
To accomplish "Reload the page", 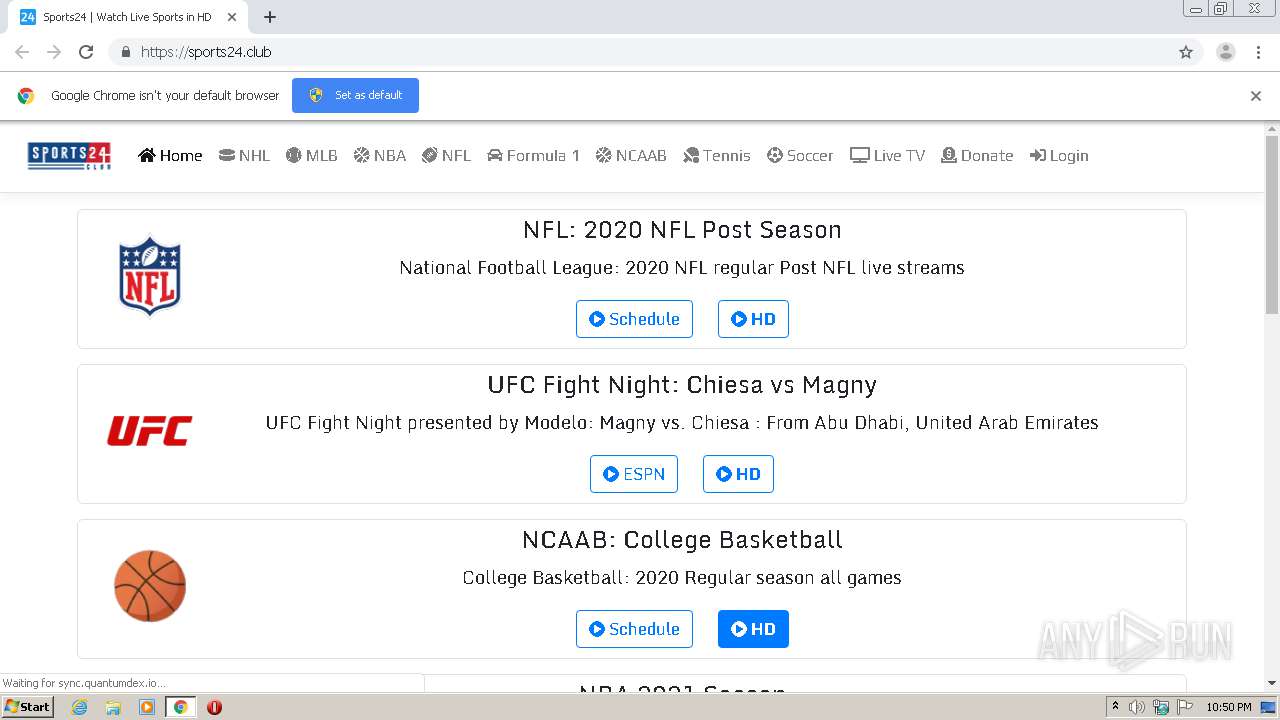I will click(x=86, y=52).
